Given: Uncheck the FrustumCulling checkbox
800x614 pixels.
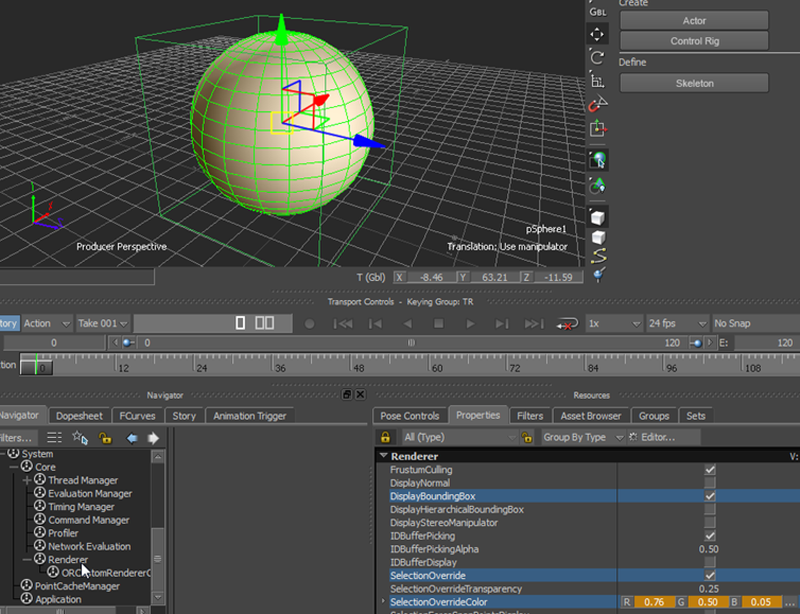Looking at the screenshot, I should coord(710,470).
